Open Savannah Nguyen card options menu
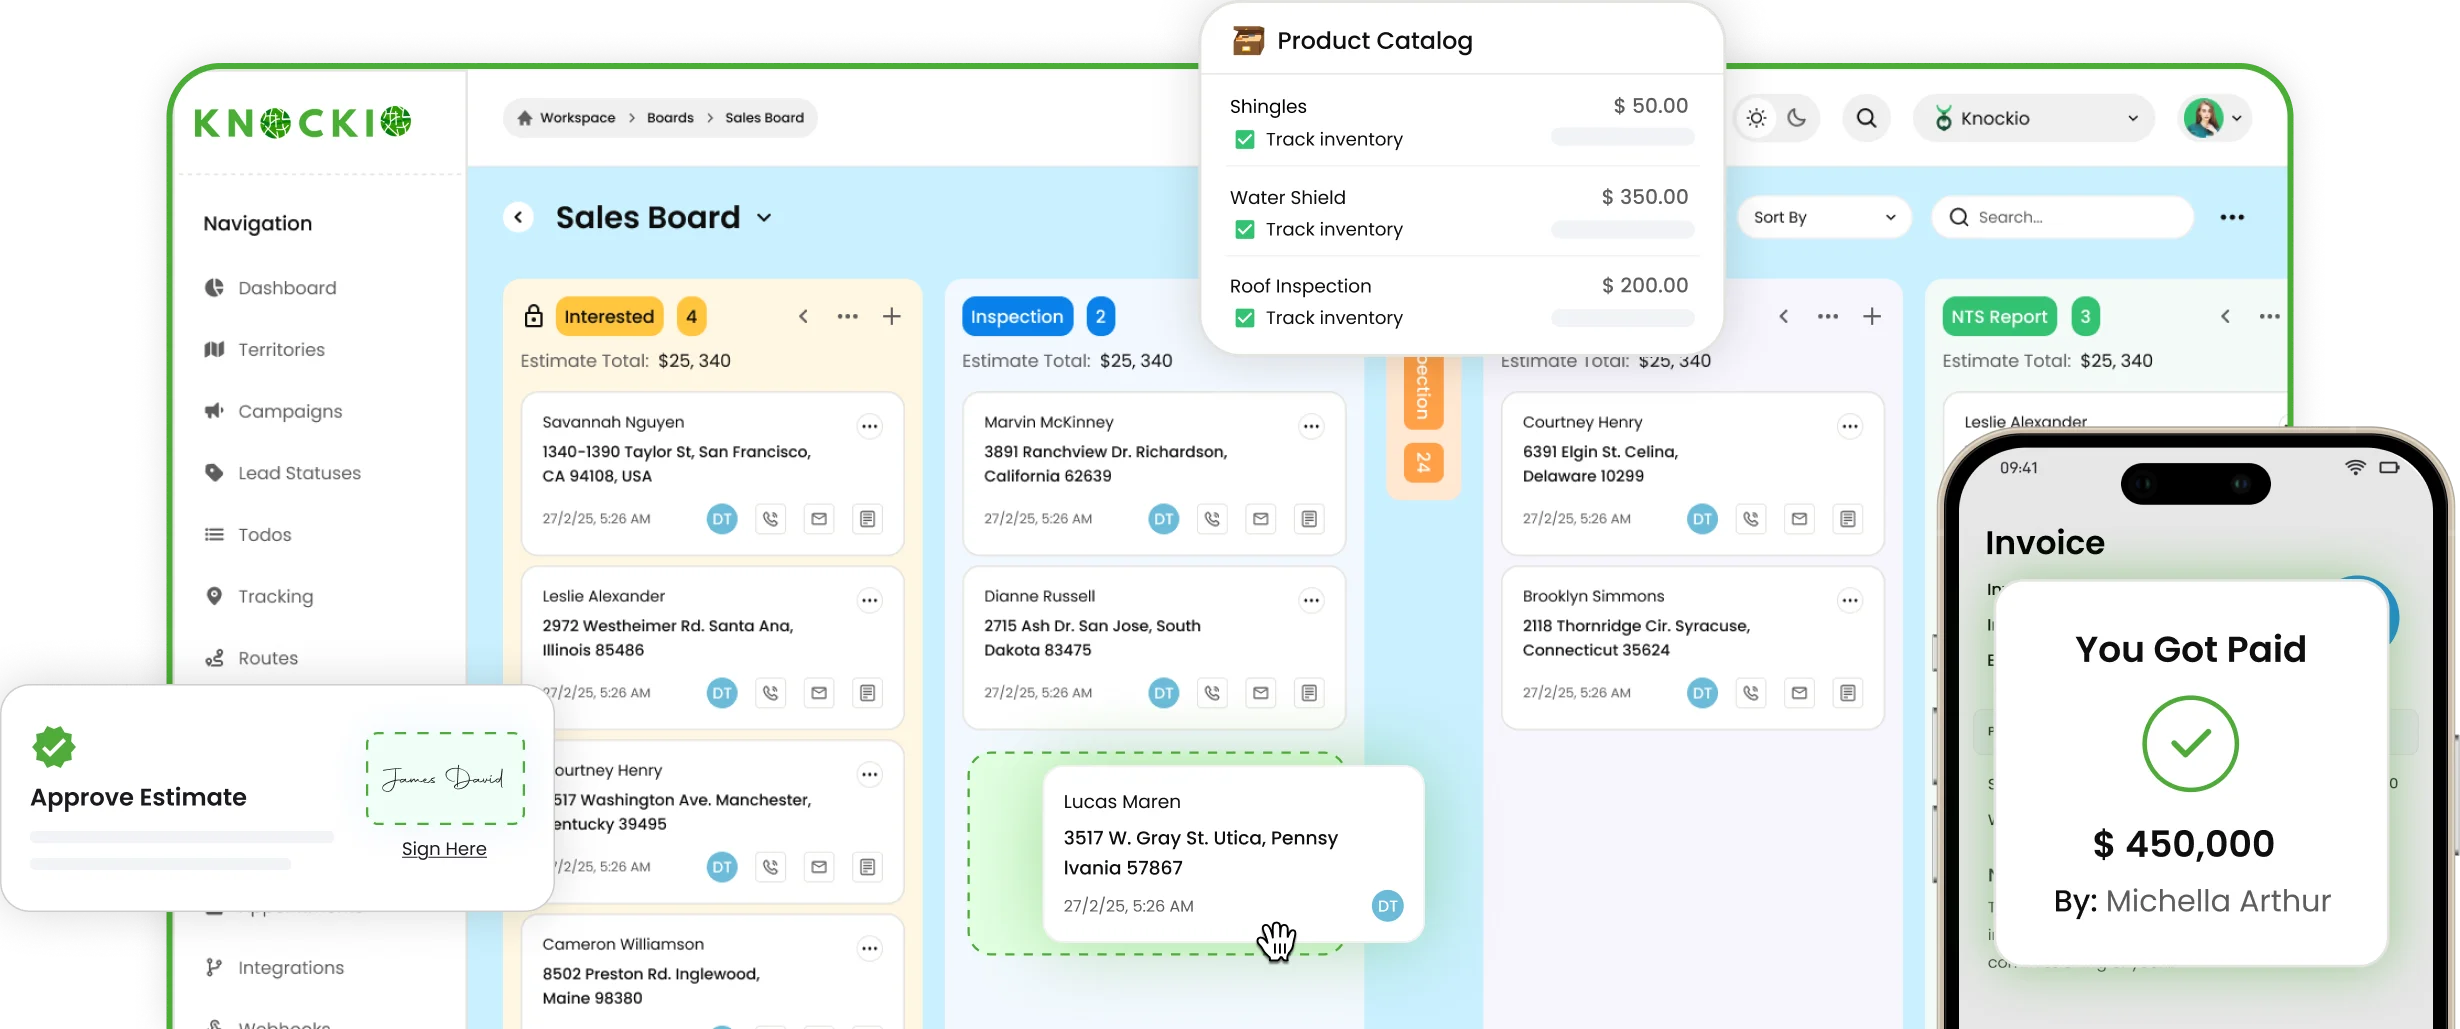This screenshot has height=1029, width=2460. point(870,426)
